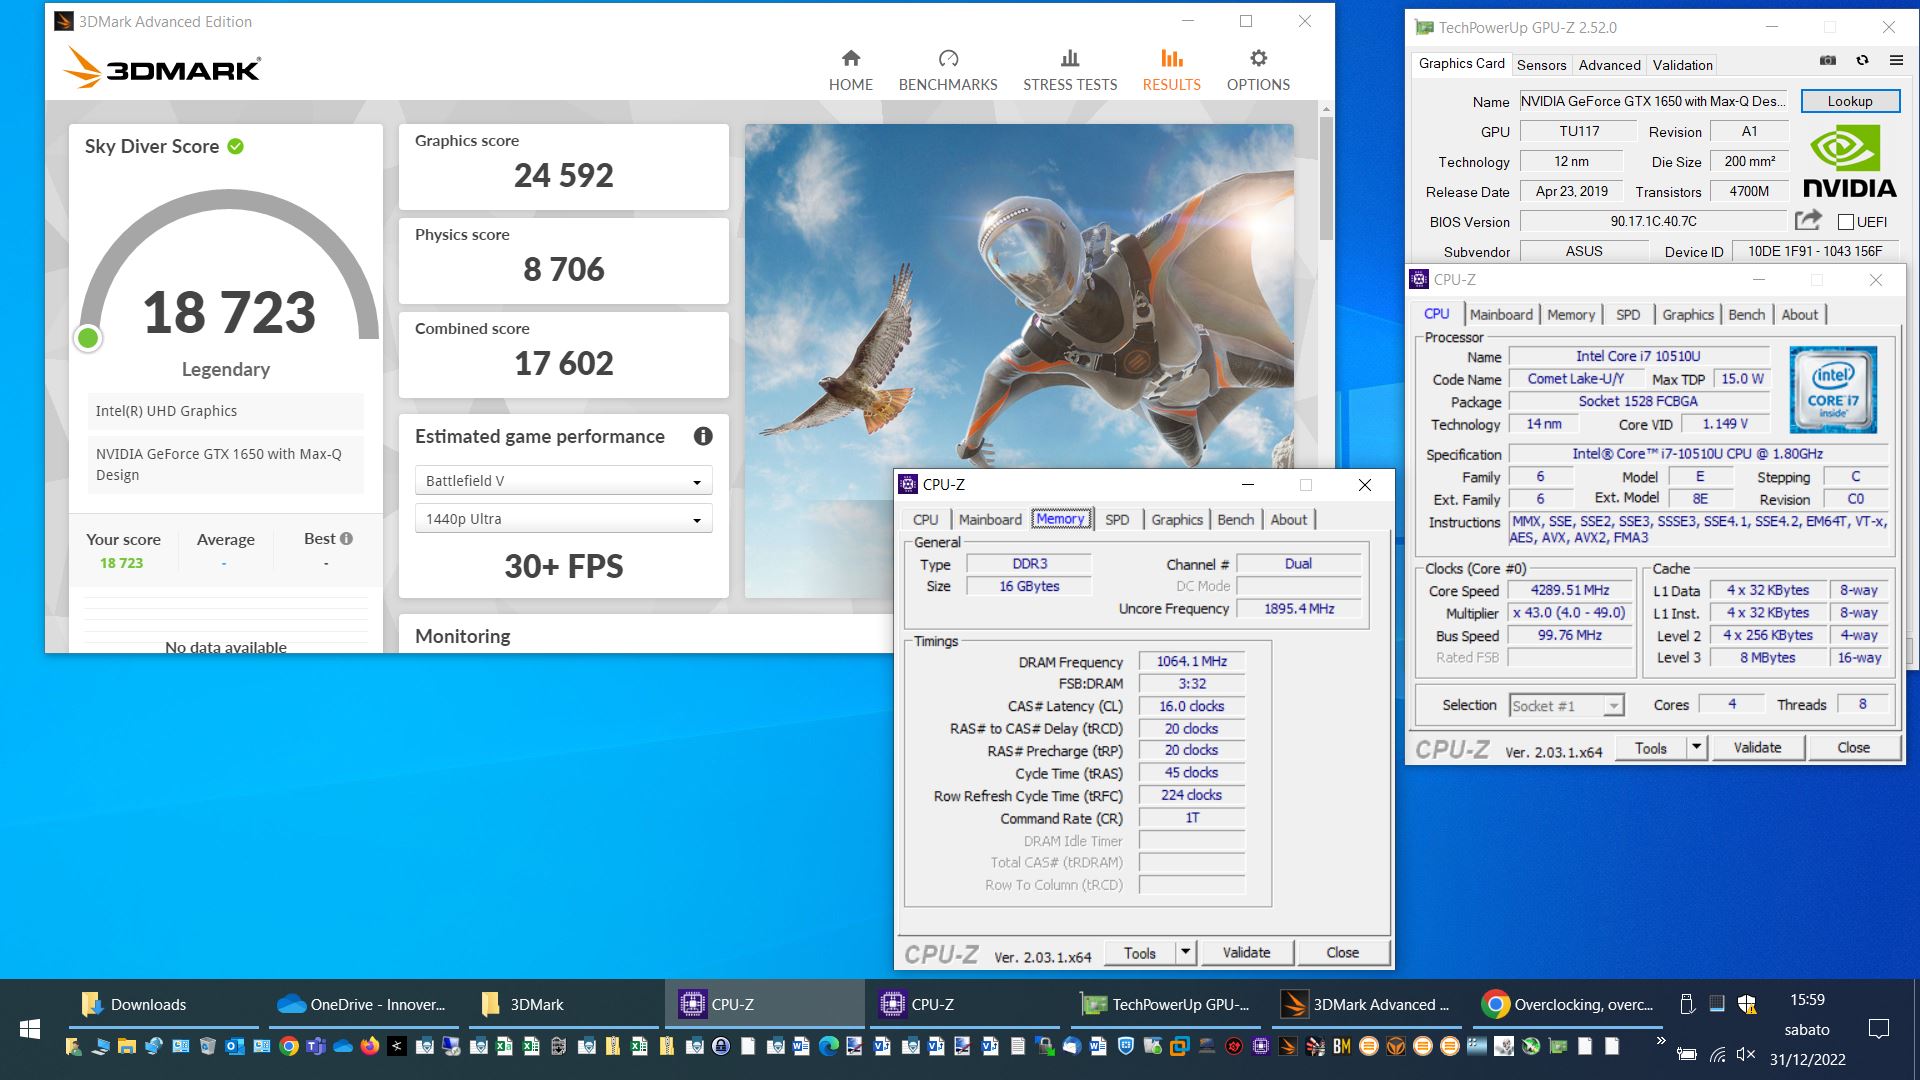
Task: Select Mainboard tab in right CPU-Z window
Action: [1501, 314]
